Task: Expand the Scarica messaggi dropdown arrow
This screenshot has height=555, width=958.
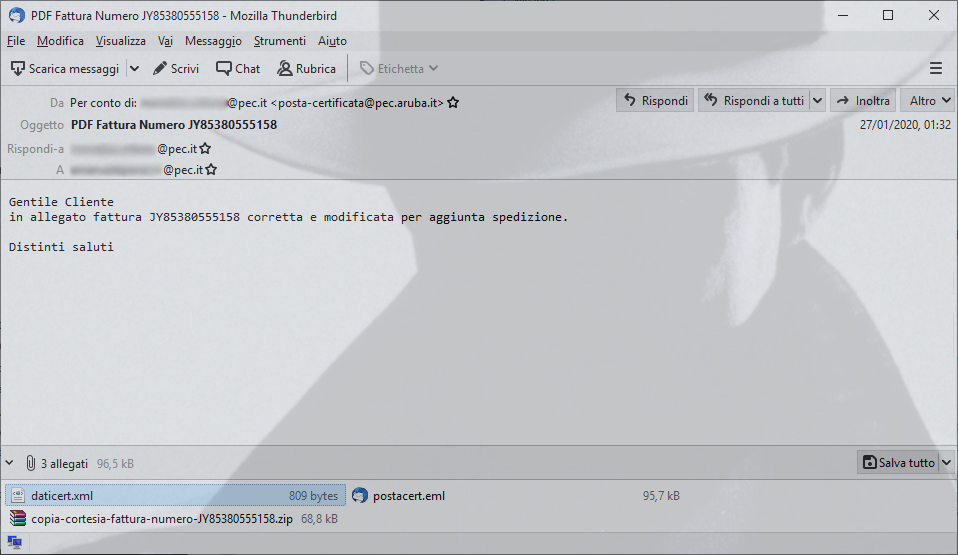Action: pos(134,68)
